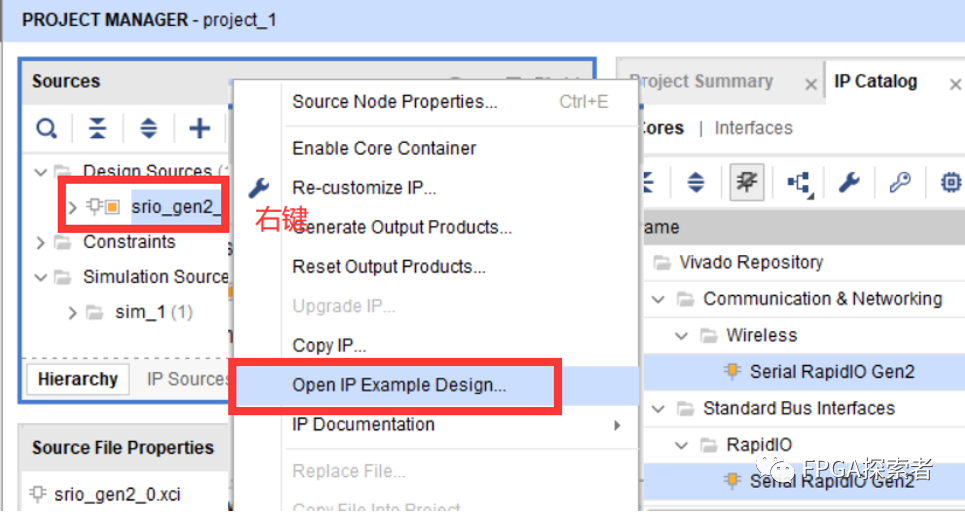Click the Vivado Repository folder icon
Image resolution: width=965 pixels, height=512 pixels.
[662, 263]
